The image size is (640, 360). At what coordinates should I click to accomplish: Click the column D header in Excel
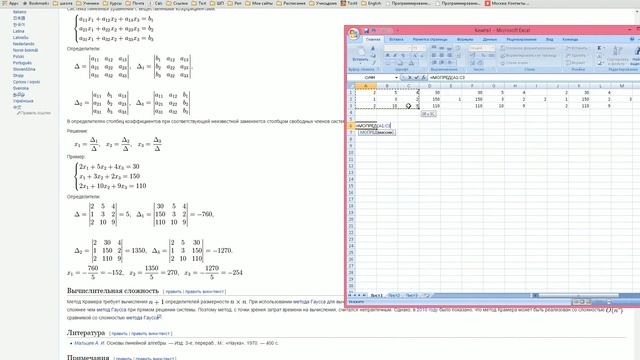(x=429, y=86)
